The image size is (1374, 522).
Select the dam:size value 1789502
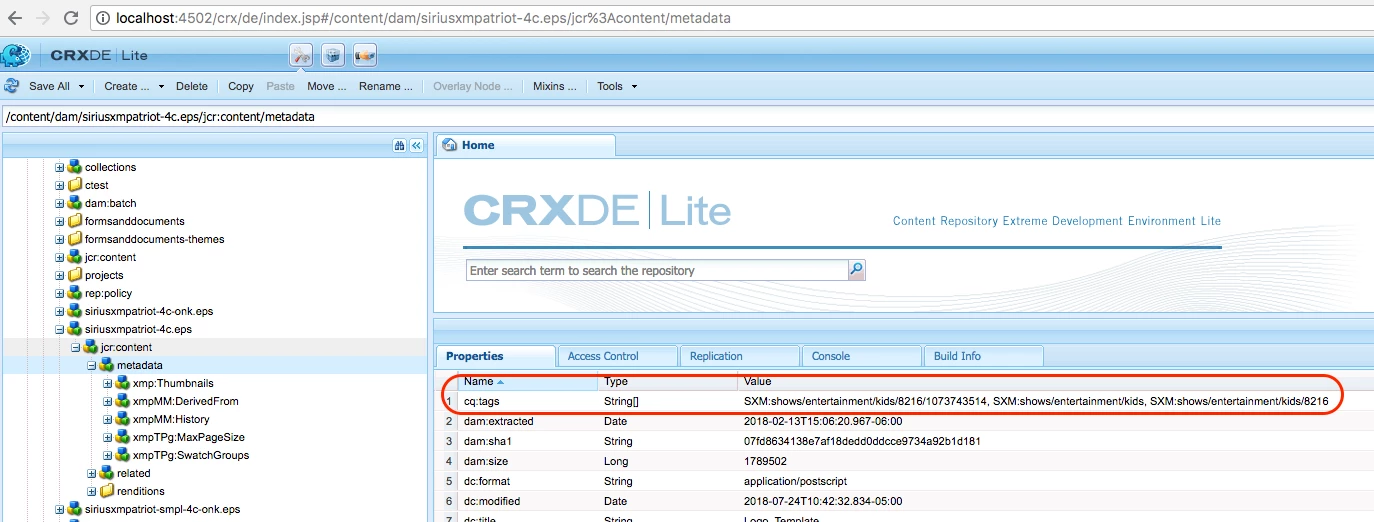coord(765,461)
